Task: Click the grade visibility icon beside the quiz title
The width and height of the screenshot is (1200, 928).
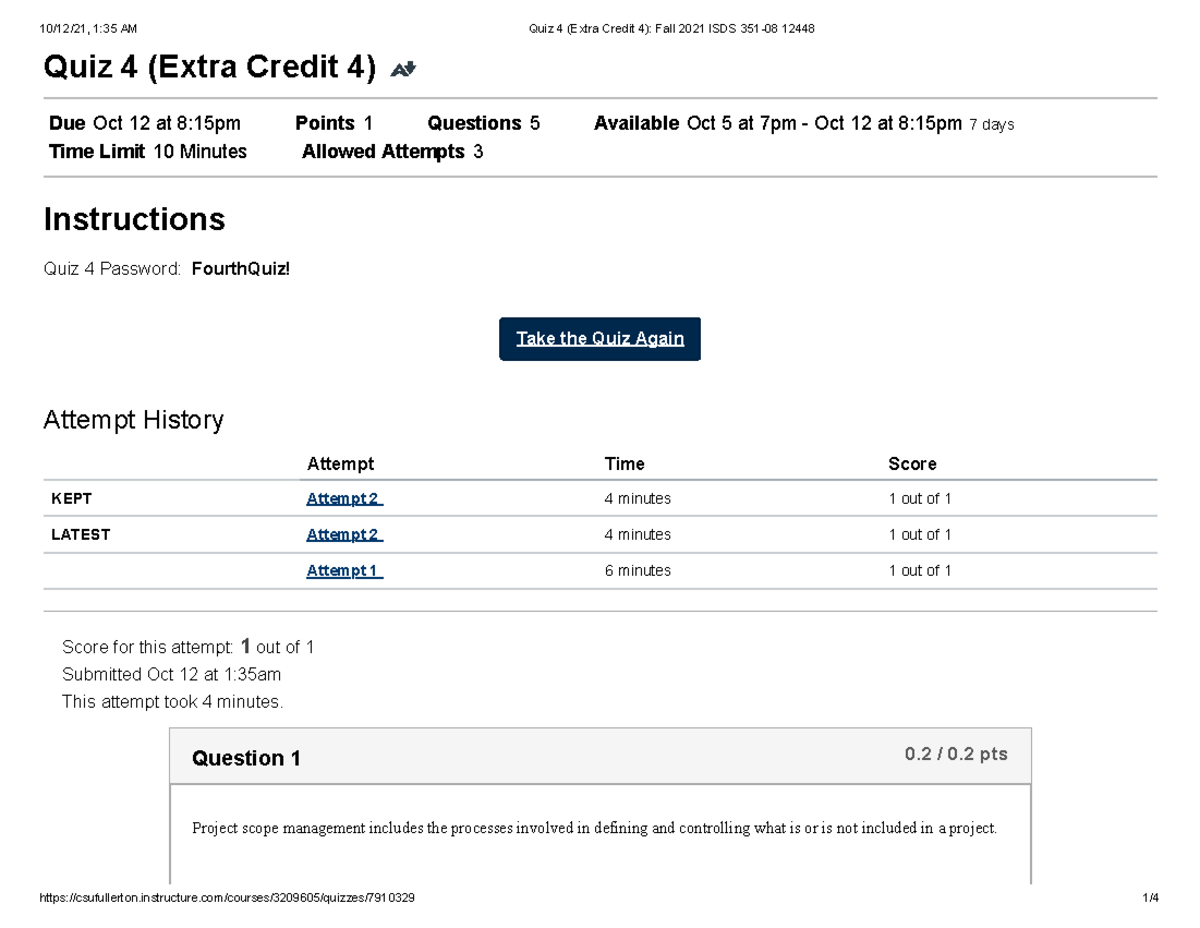Action: [x=402, y=67]
